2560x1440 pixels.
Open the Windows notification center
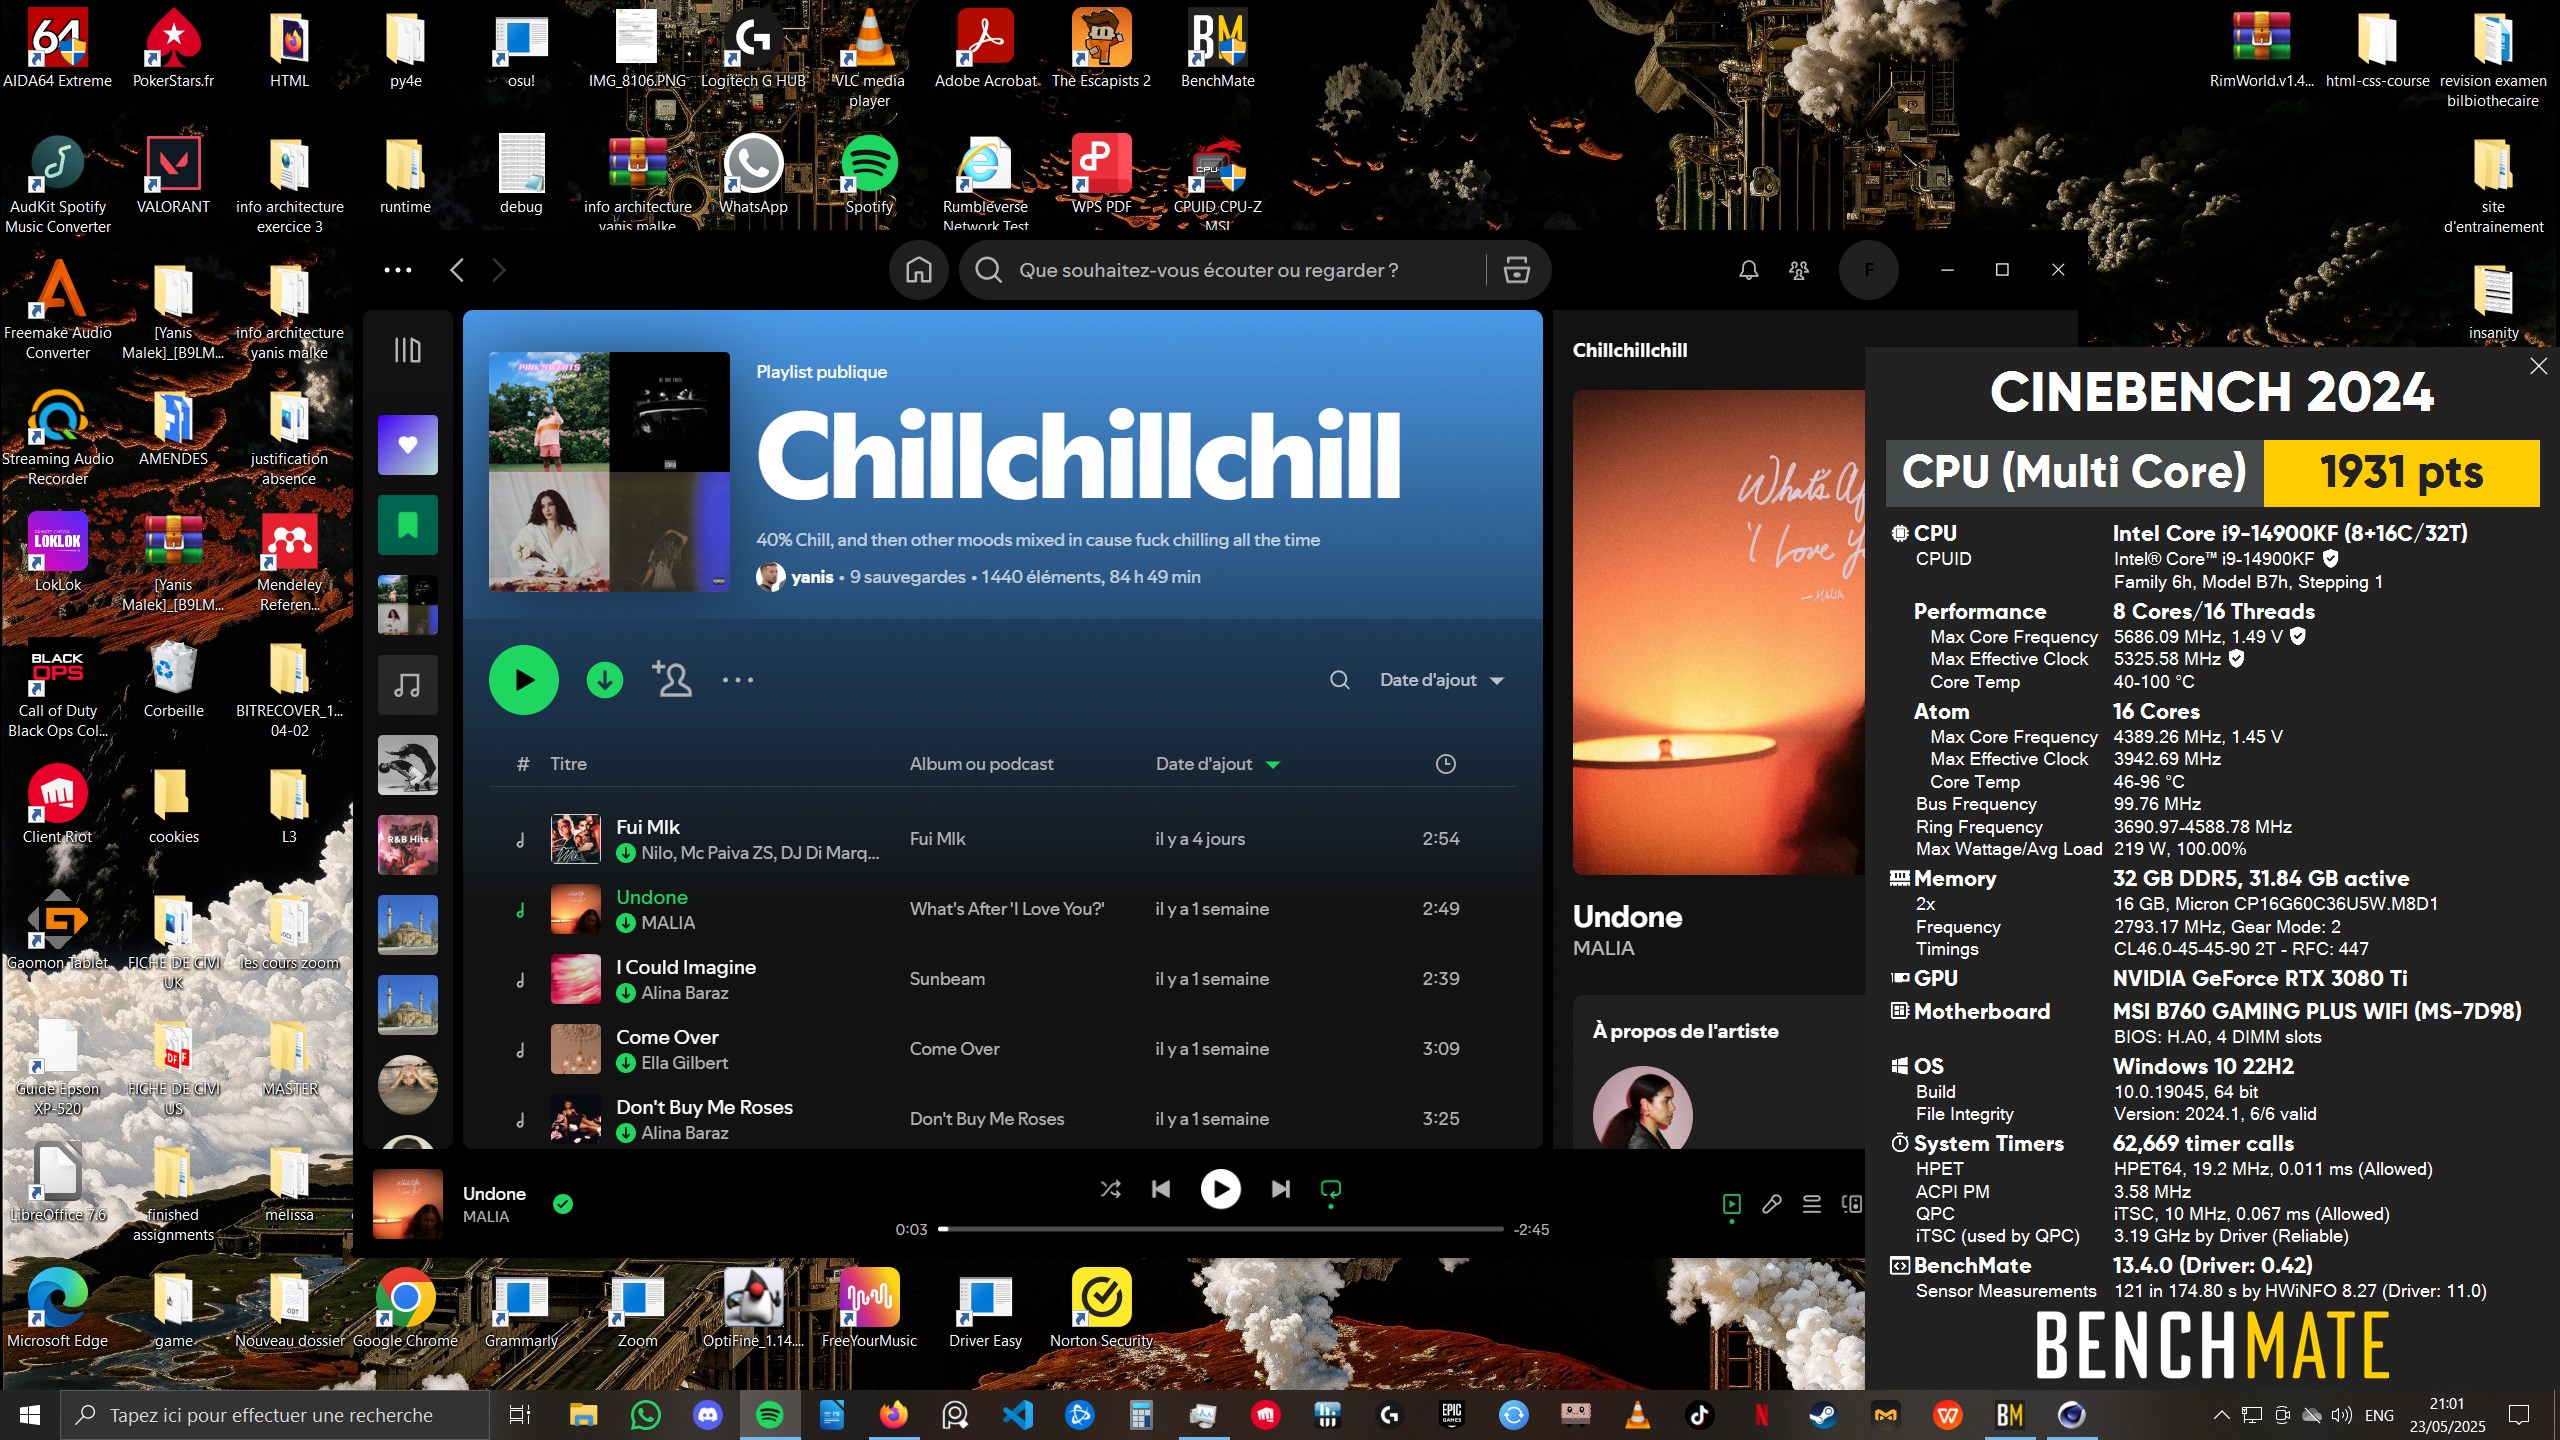[2518, 1415]
